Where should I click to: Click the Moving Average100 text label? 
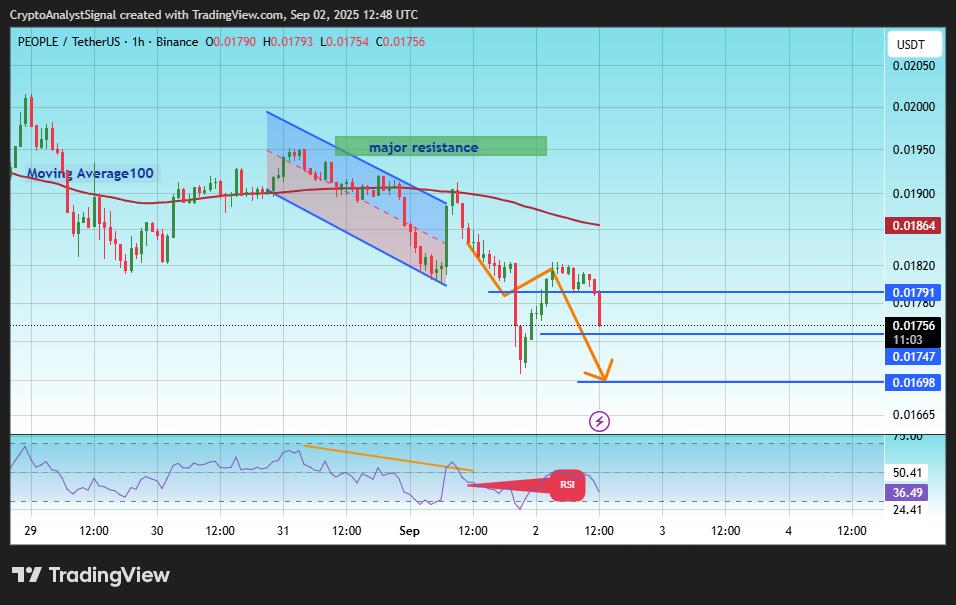(90, 174)
